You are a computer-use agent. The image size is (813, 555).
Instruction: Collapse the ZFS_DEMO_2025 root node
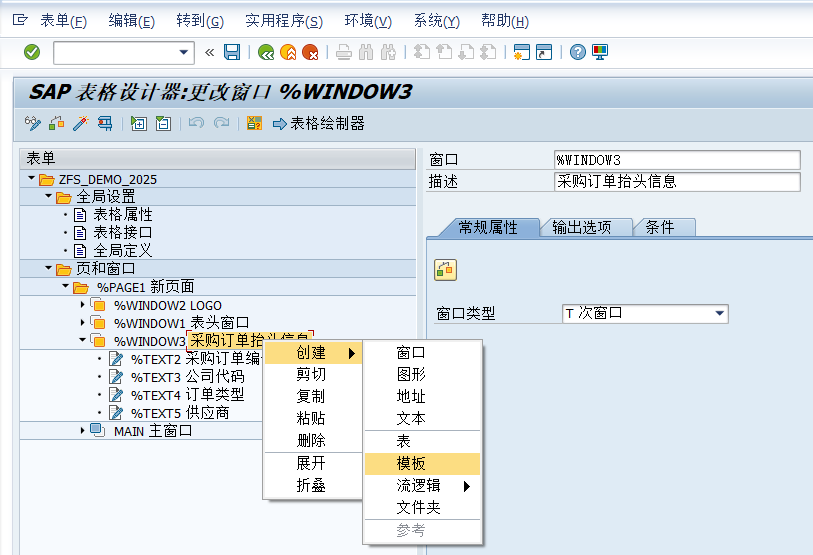[31, 178]
